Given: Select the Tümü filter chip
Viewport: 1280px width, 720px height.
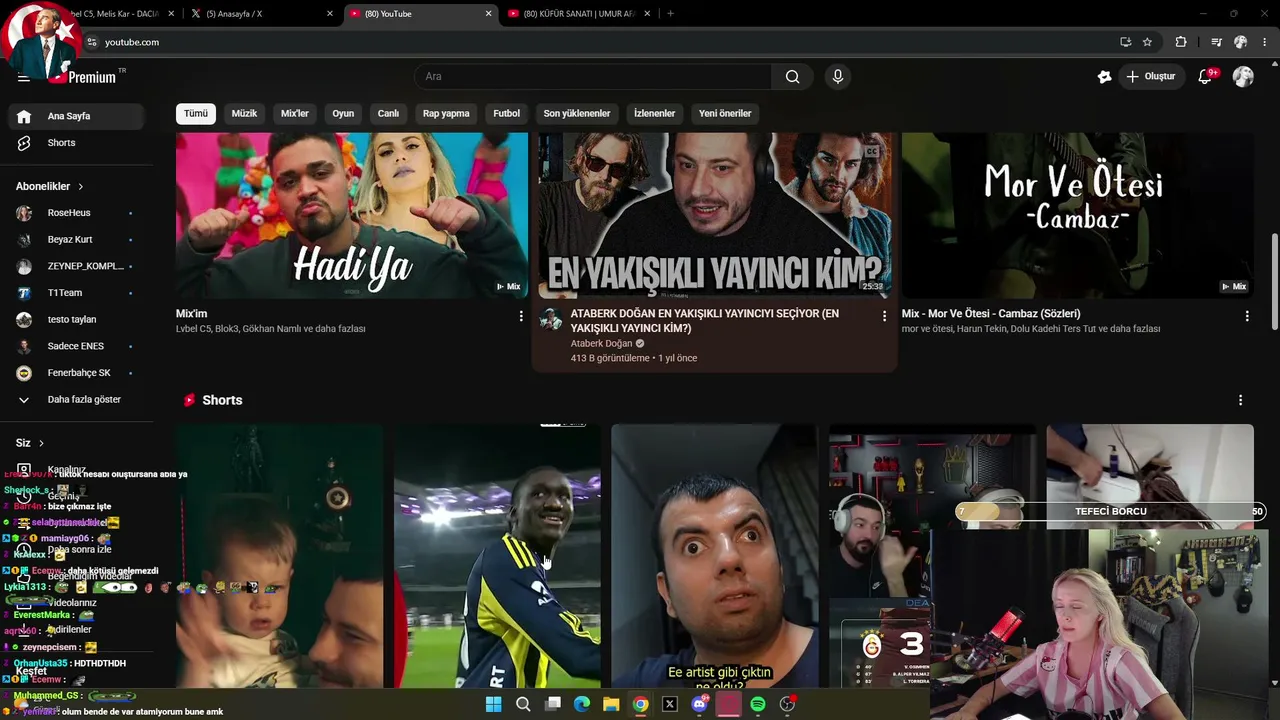Looking at the screenshot, I should pos(196,114).
